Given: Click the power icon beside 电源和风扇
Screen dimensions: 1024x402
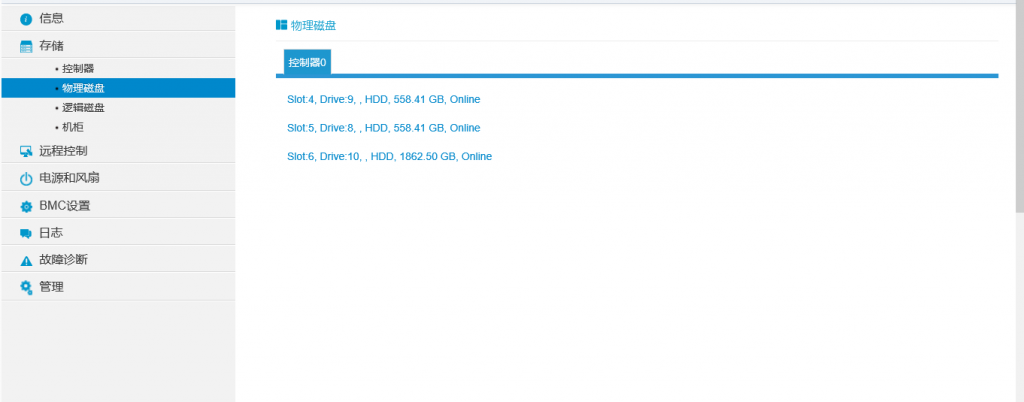Looking at the screenshot, I should coord(26,179).
